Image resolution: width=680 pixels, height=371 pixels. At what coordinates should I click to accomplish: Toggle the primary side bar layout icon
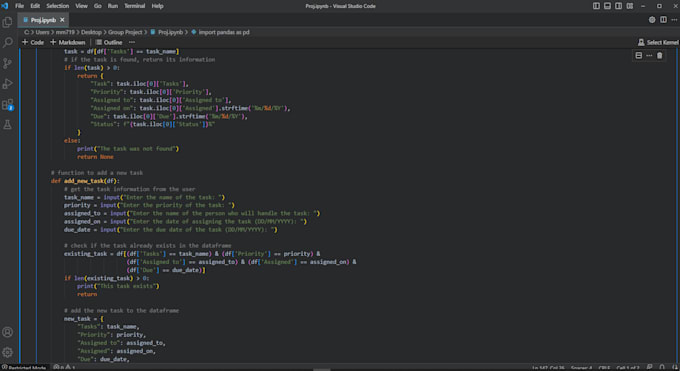[x=596, y=6]
